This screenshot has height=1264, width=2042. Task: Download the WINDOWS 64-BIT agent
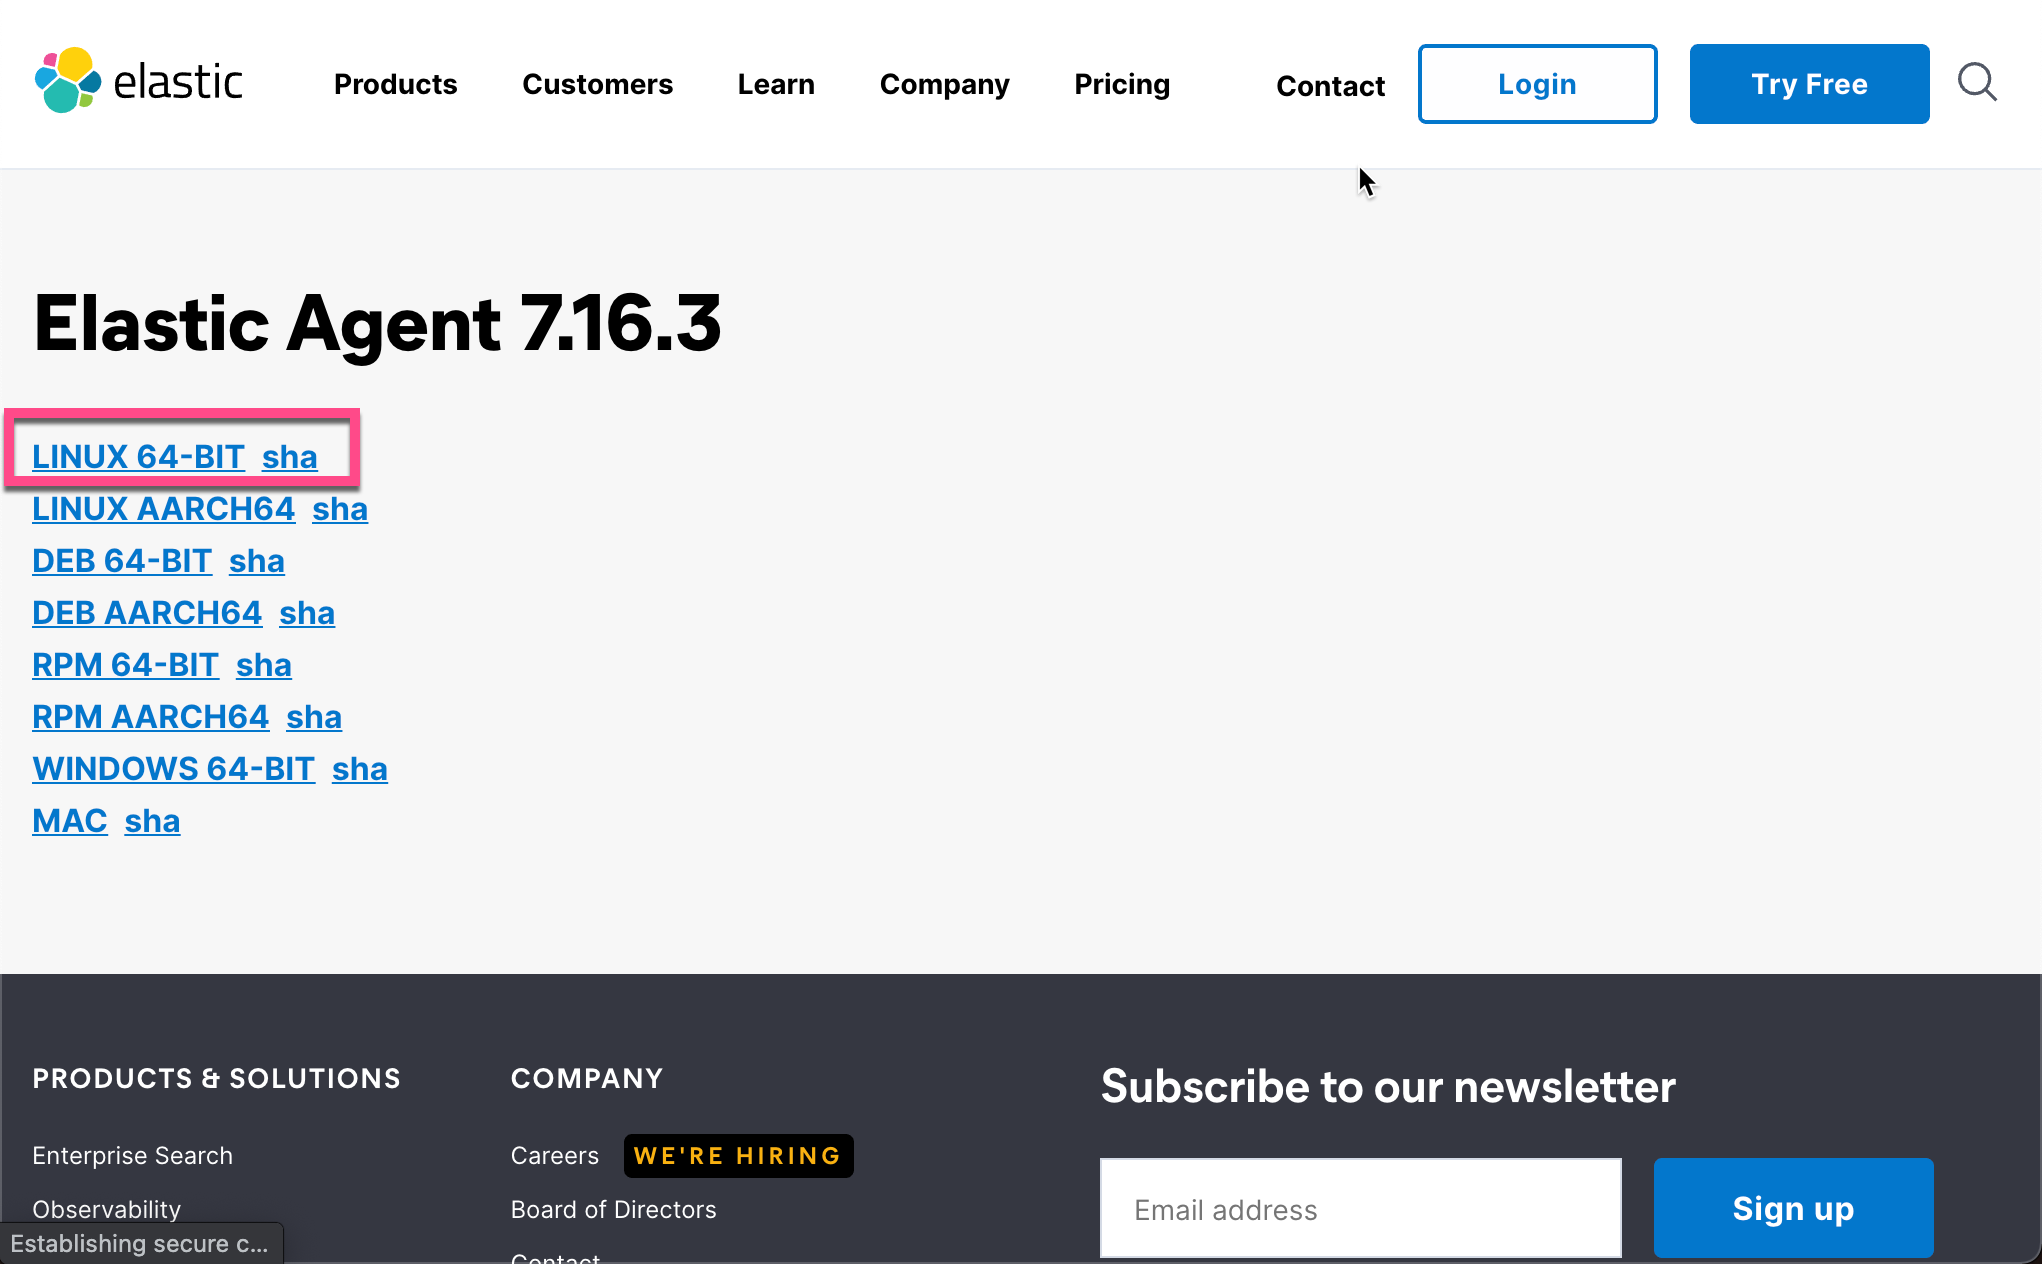173,768
